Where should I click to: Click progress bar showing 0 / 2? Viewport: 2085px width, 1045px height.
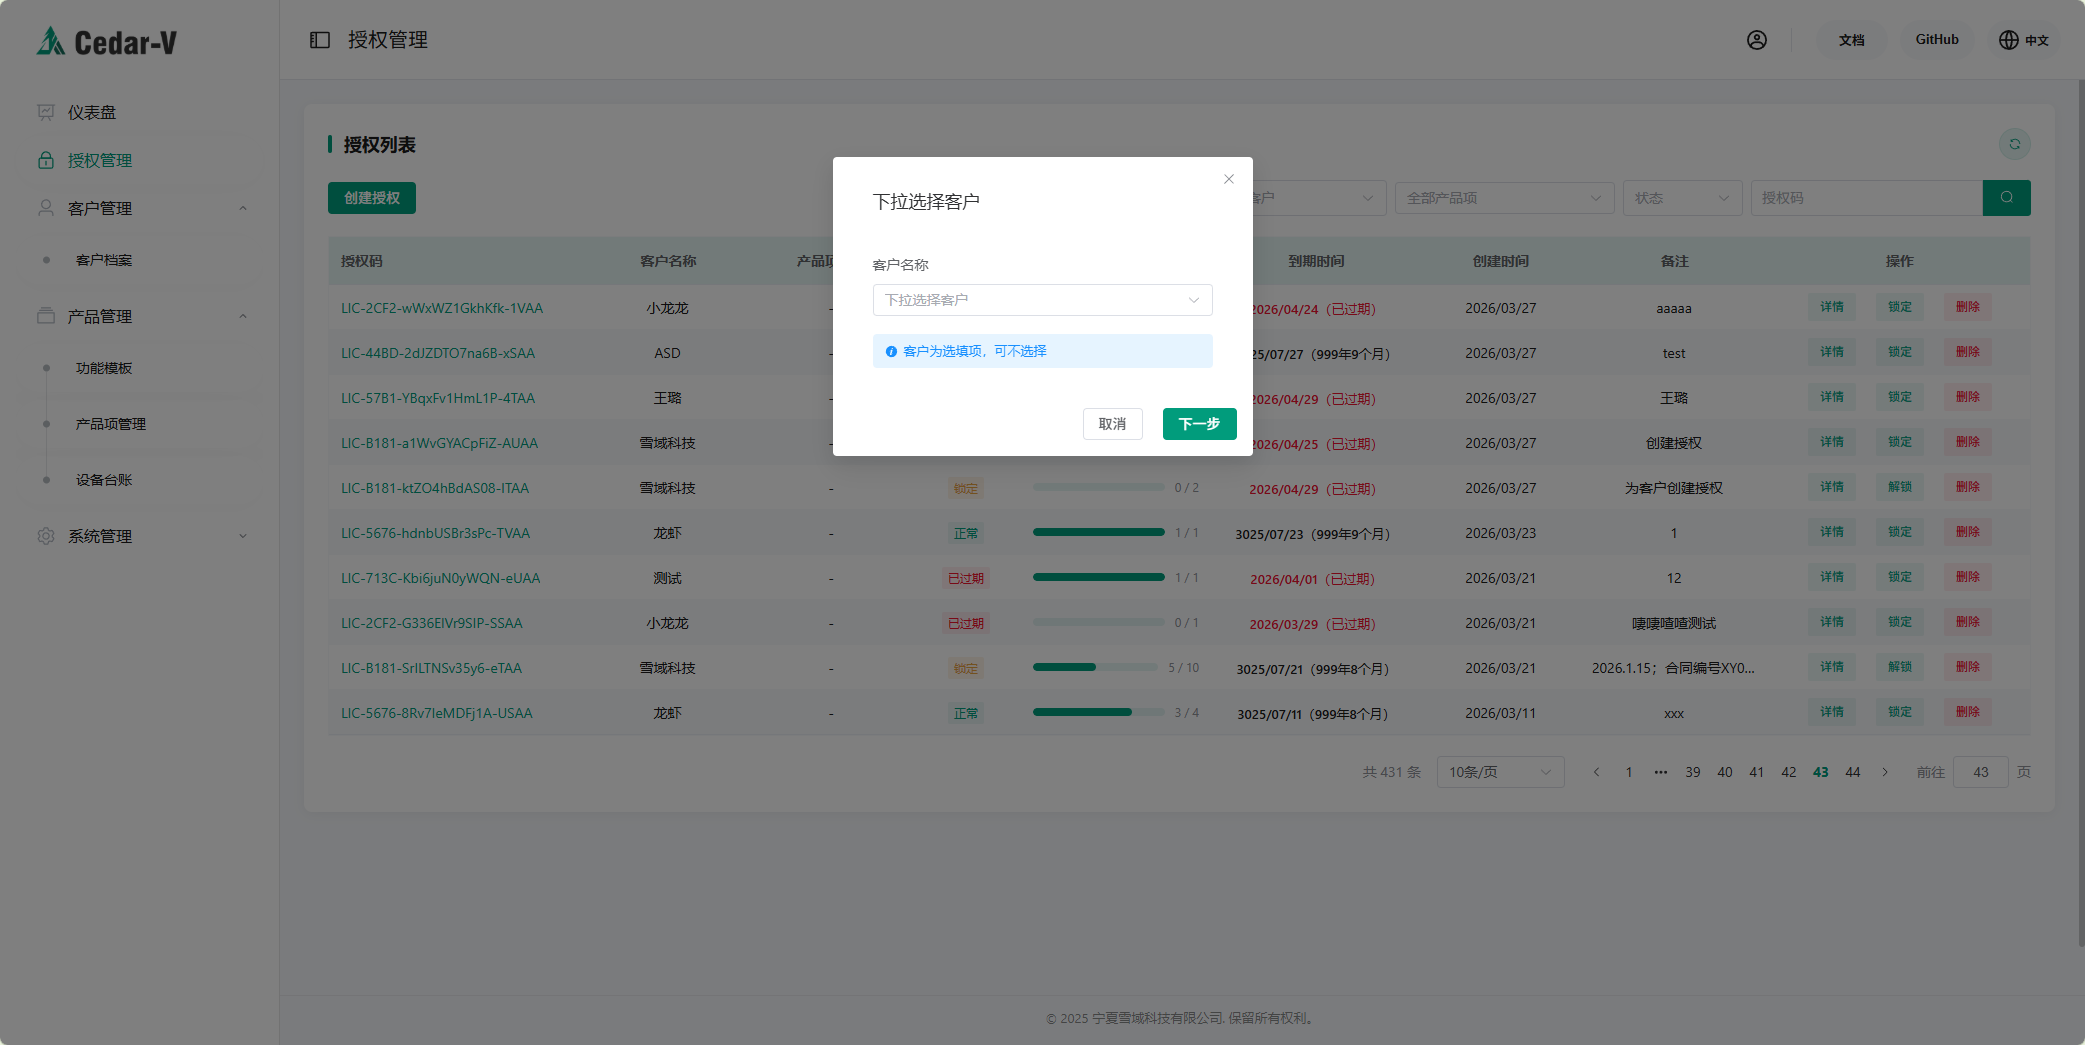point(1098,487)
